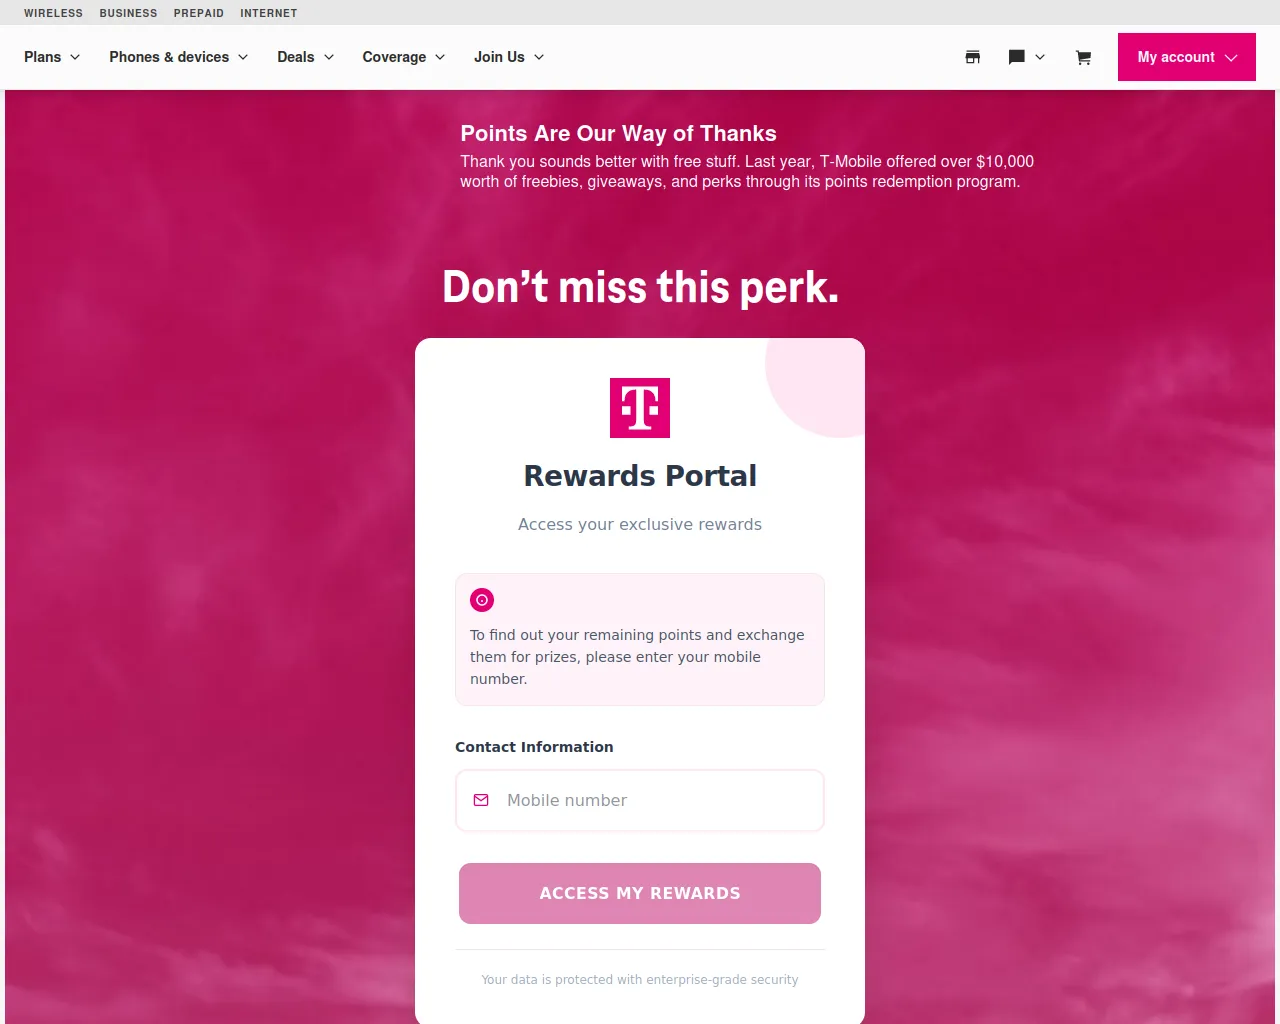Switch to the Business section
The image size is (1280, 1024).
point(128,13)
